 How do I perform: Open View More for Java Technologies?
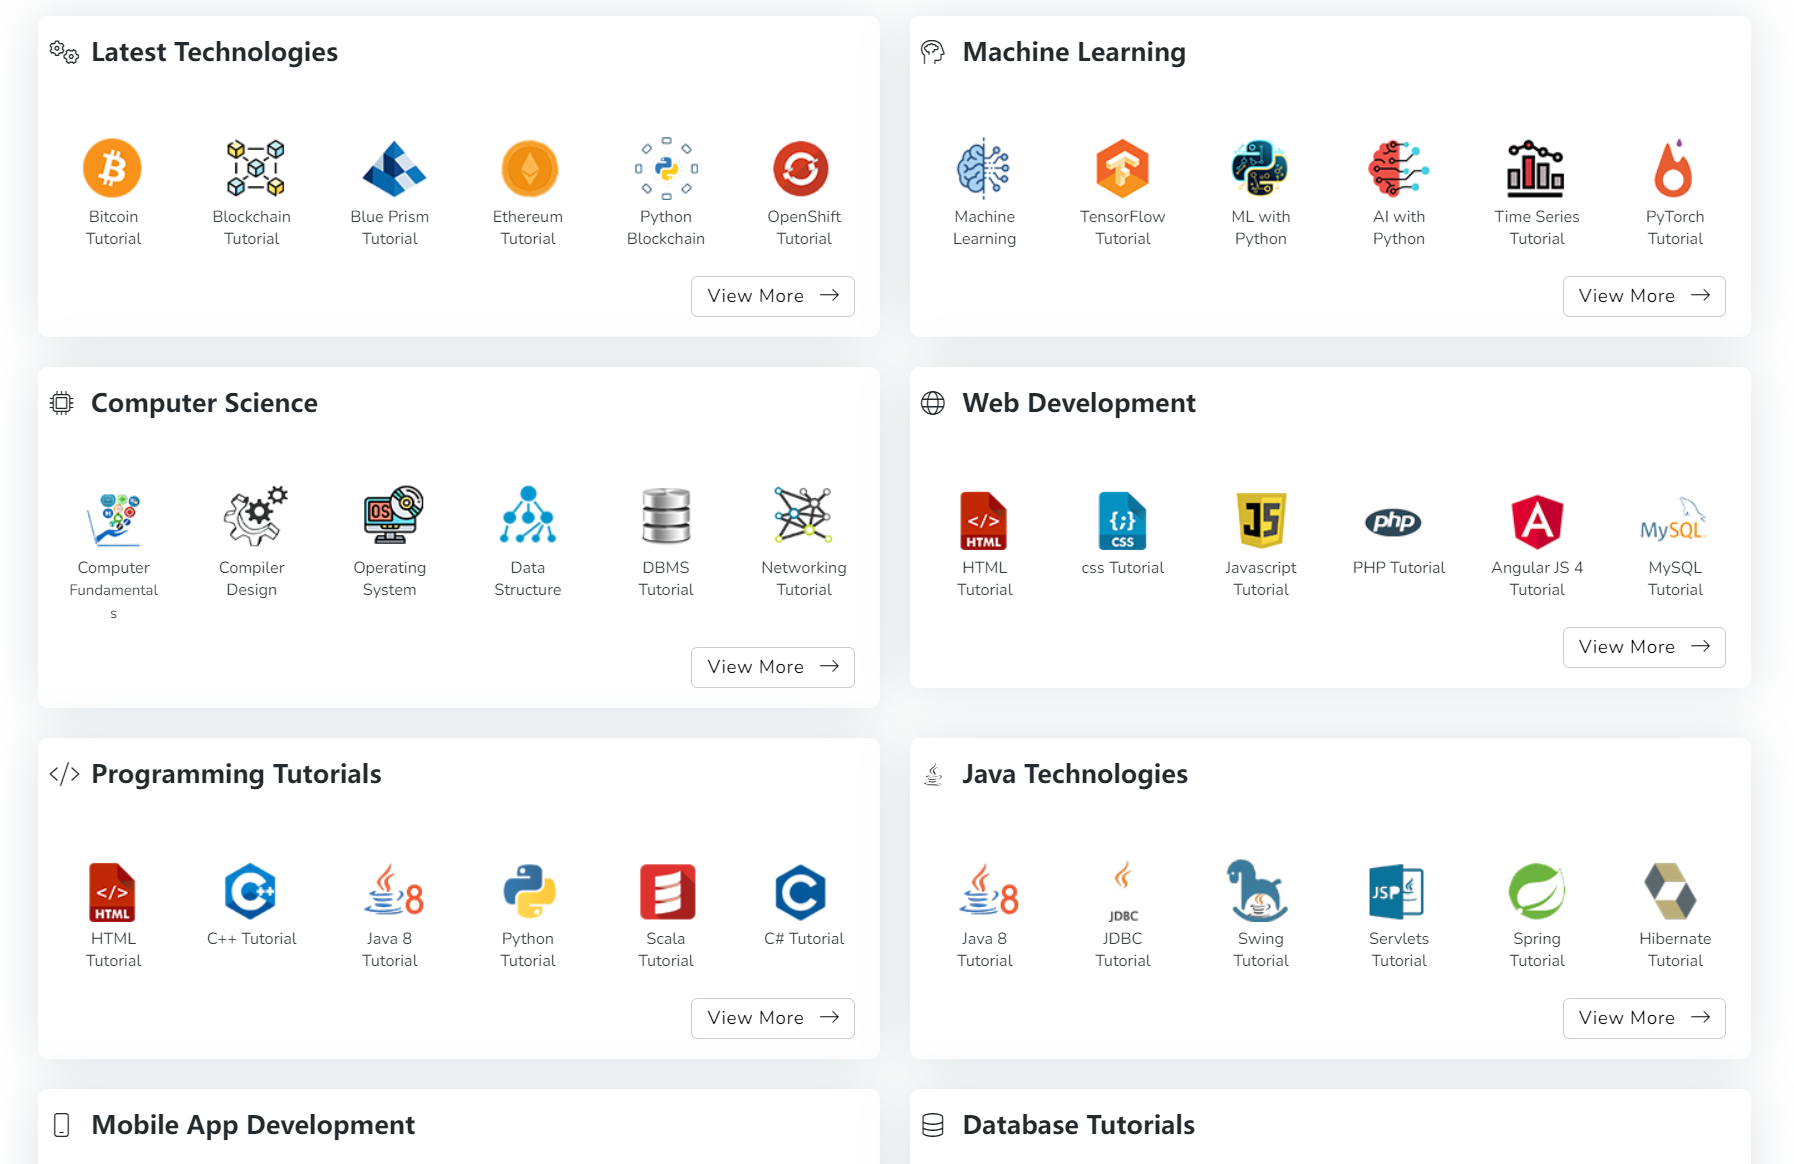click(1643, 1018)
